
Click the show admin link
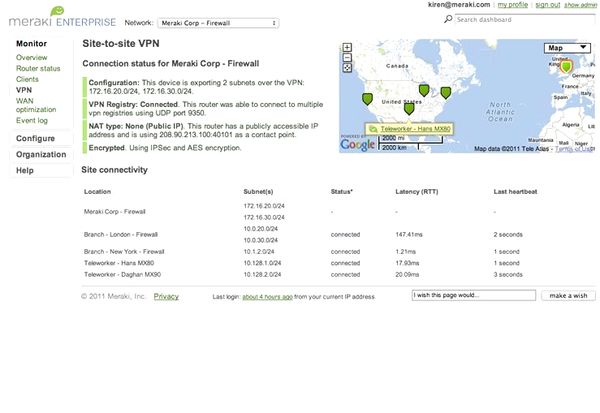(580, 5)
